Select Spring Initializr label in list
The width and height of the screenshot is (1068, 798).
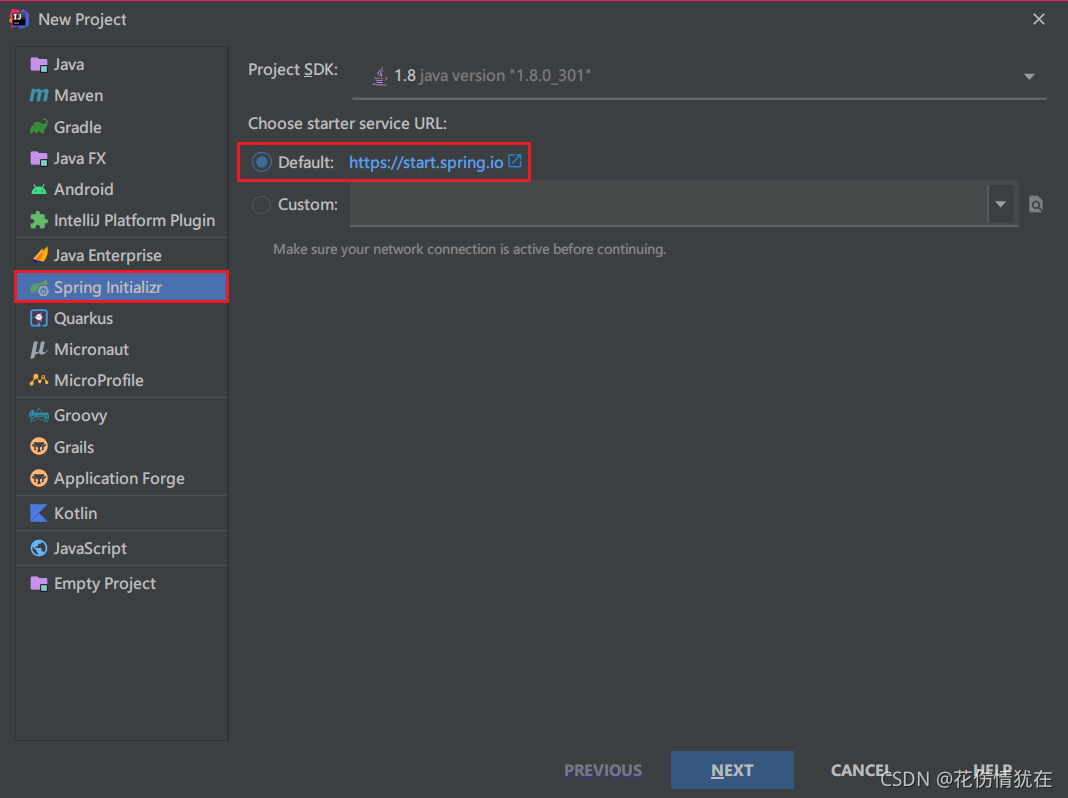(x=108, y=287)
